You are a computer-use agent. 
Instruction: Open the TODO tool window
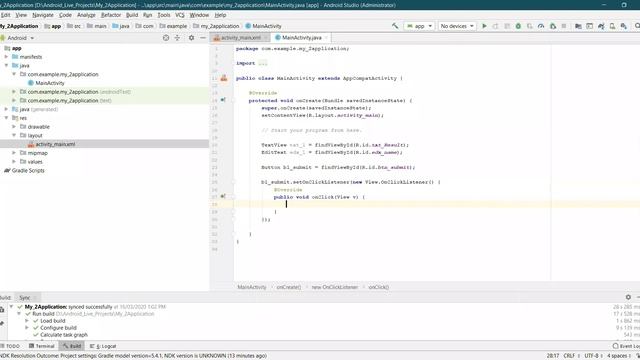point(10,346)
